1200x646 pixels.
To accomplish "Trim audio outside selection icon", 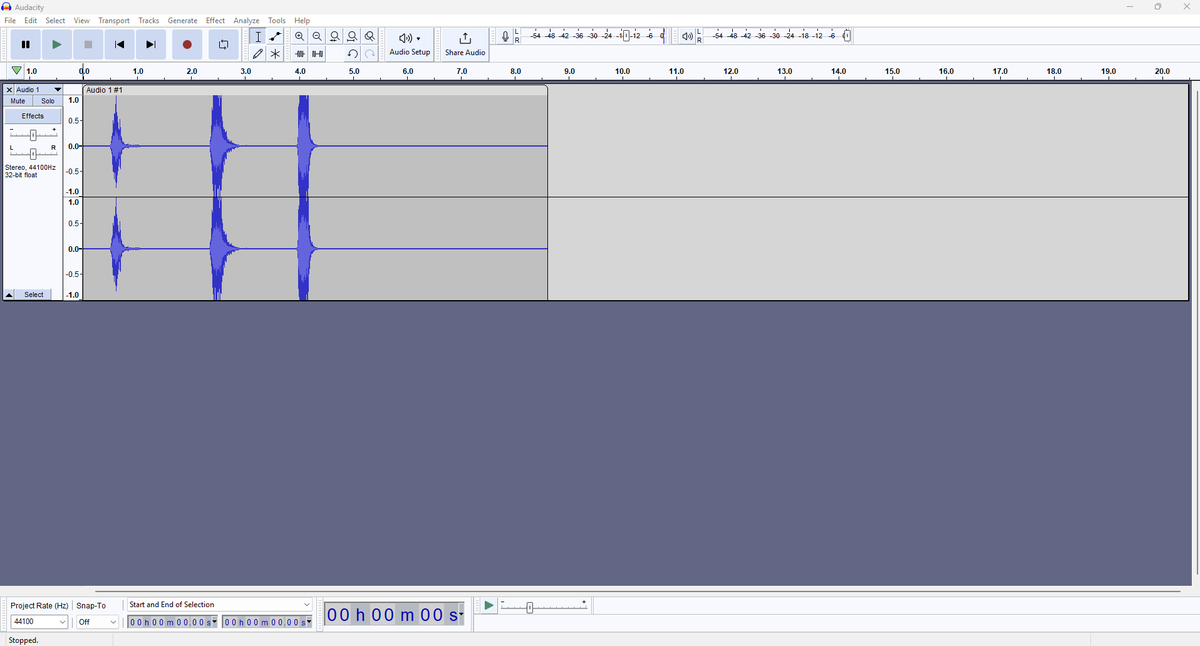I will pos(300,53).
